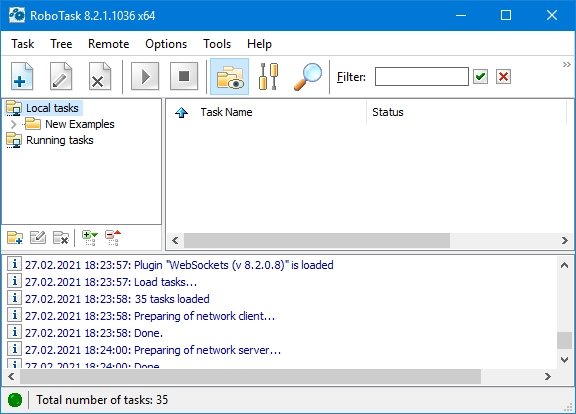The height and width of the screenshot is (414, 576).
Task: Expand toolbar overflow chevron at right
Action: pos(567,65)
